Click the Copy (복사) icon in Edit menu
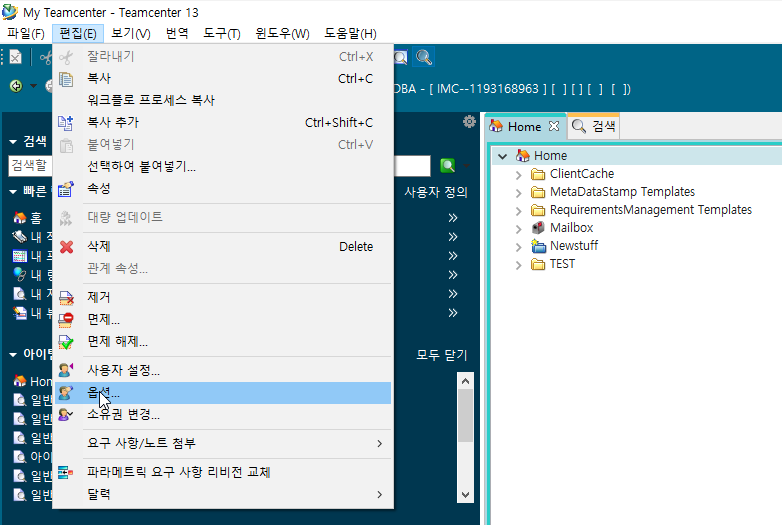This screenshot has height=525, width=782. (67, 79)
